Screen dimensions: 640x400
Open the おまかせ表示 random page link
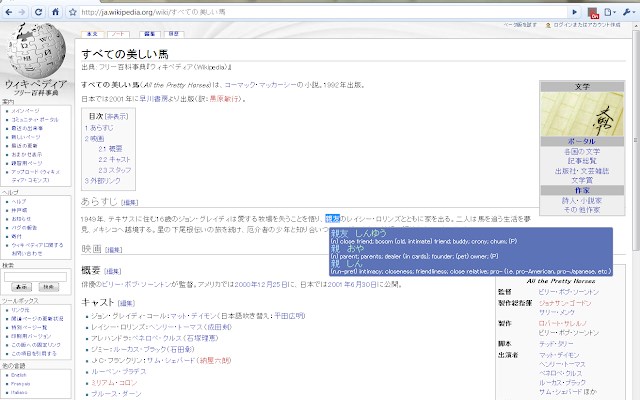pyautogui.click(x=27, y=155)
